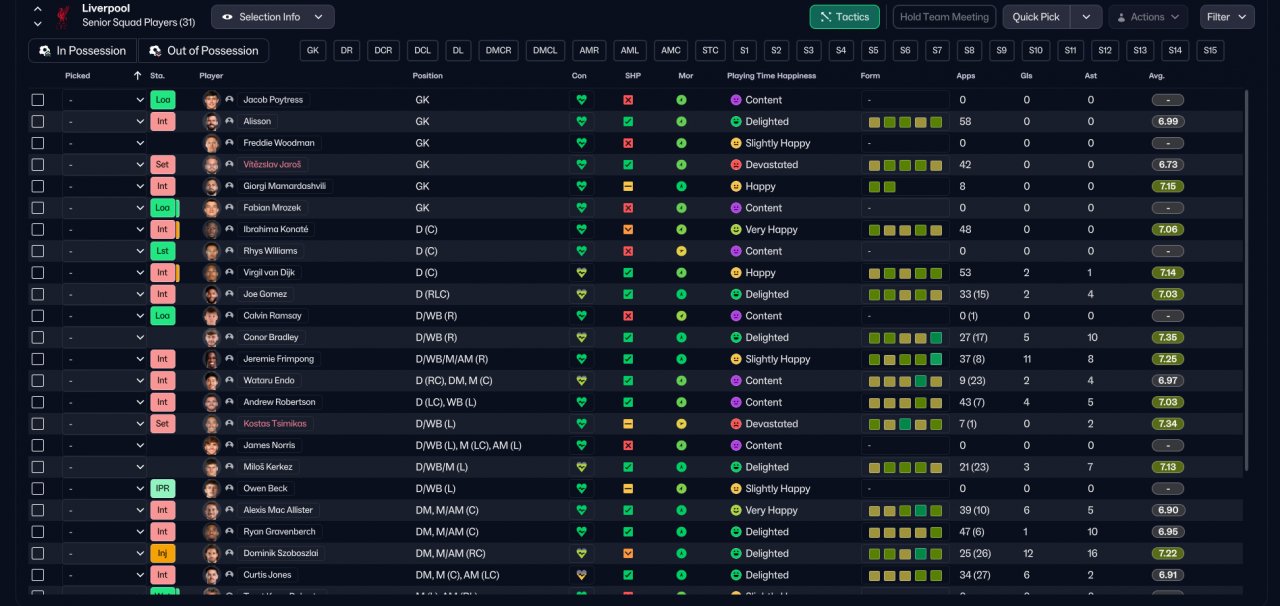Select Ibrahima Konaté's row checkbox
This screenshot has width=1280, height=606.
(38, 229)
